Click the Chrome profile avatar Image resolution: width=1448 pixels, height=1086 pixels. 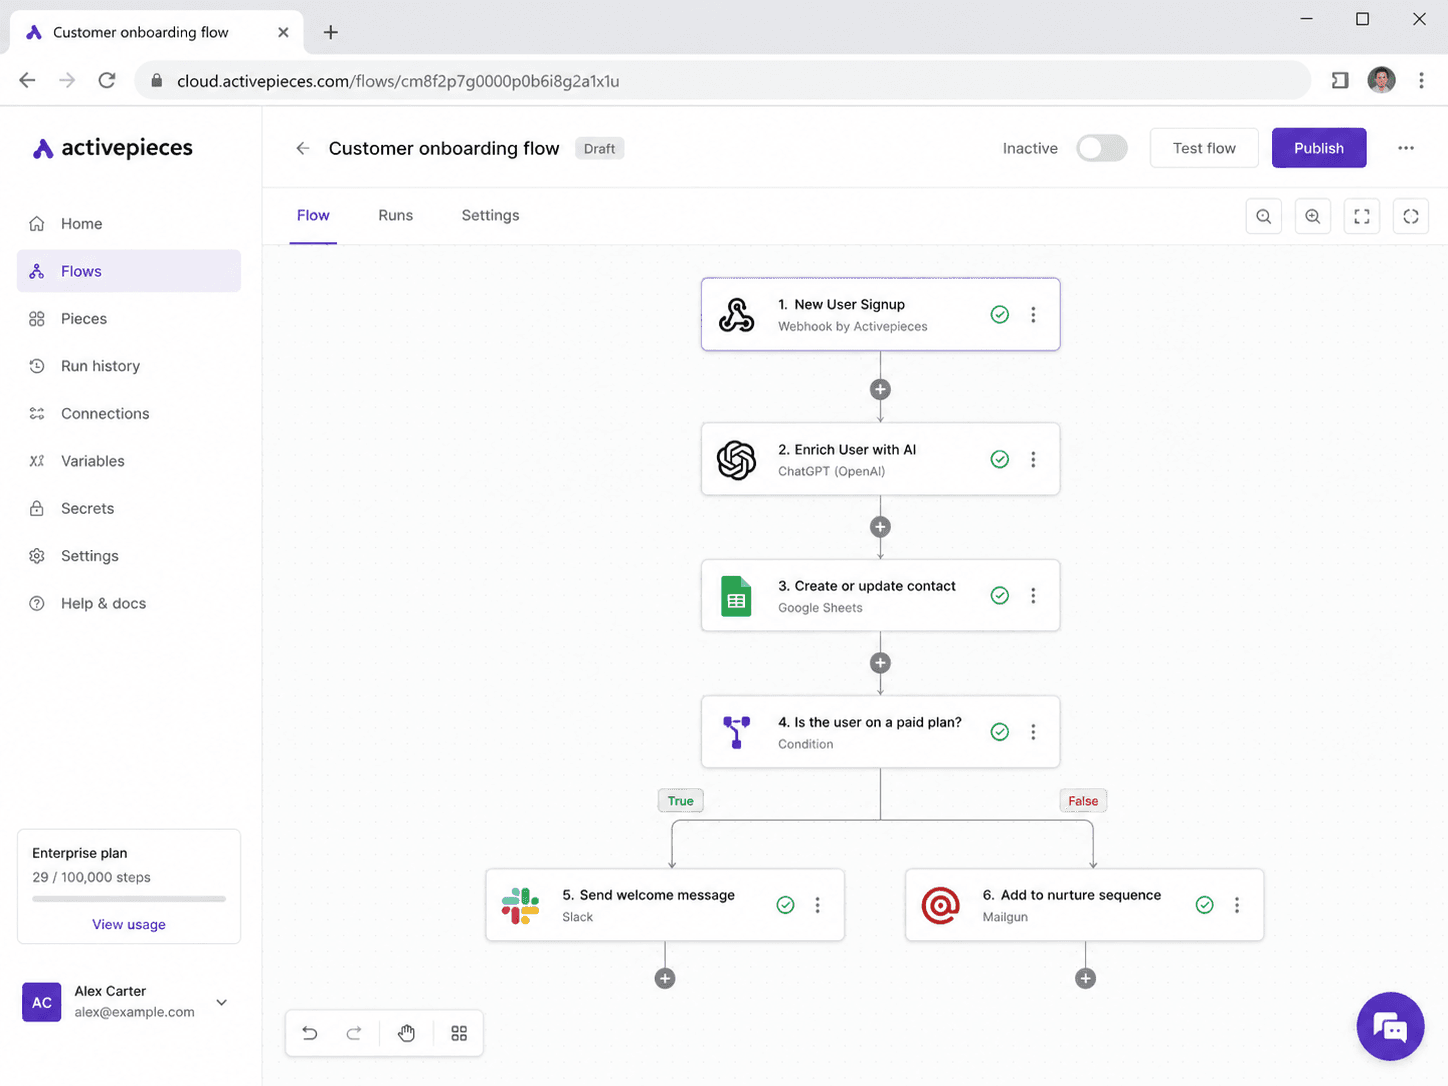pos(1382,81)
